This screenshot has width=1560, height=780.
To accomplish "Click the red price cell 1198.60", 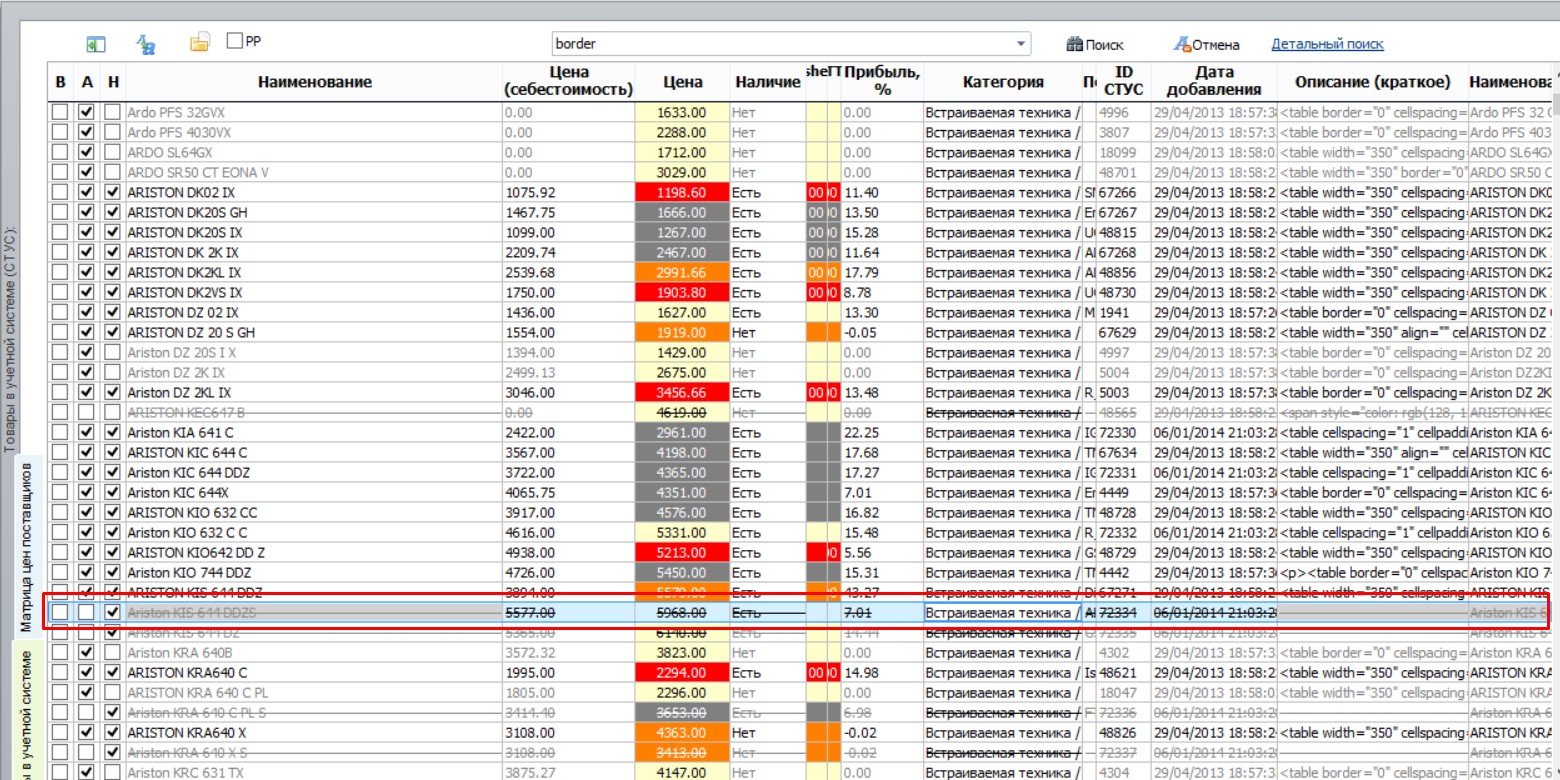I will pyautogui.click(x=682, y=193).
